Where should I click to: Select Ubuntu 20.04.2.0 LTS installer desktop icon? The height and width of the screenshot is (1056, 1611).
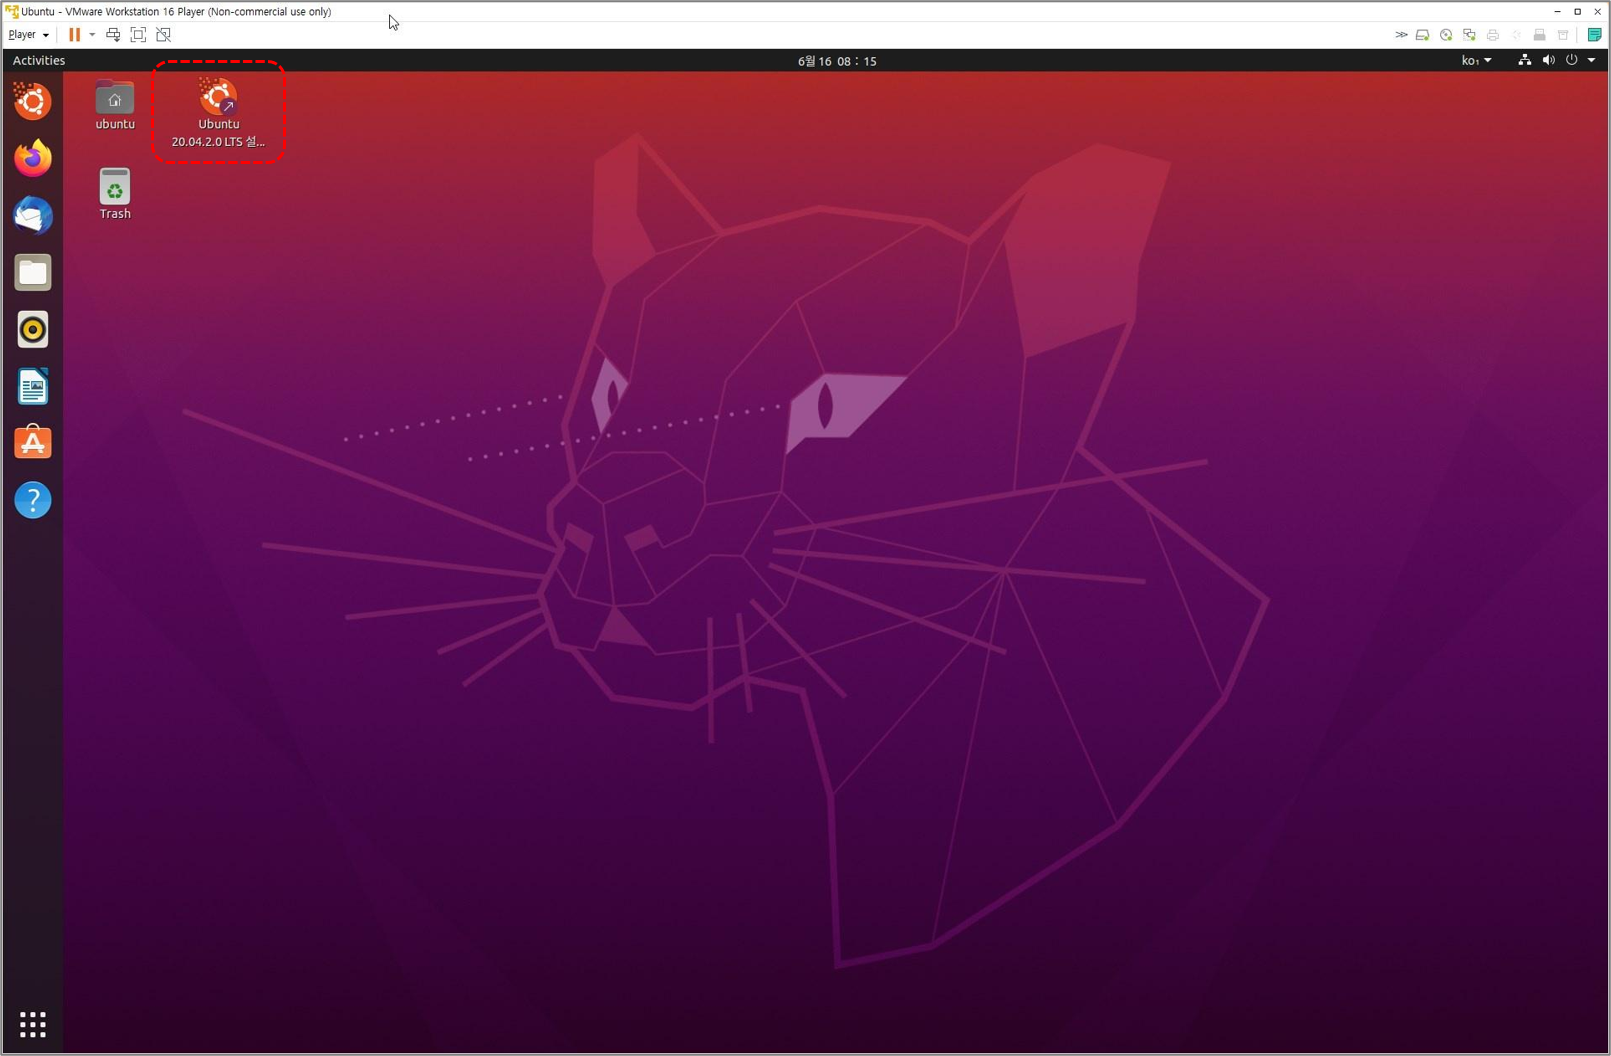[218, 113]
